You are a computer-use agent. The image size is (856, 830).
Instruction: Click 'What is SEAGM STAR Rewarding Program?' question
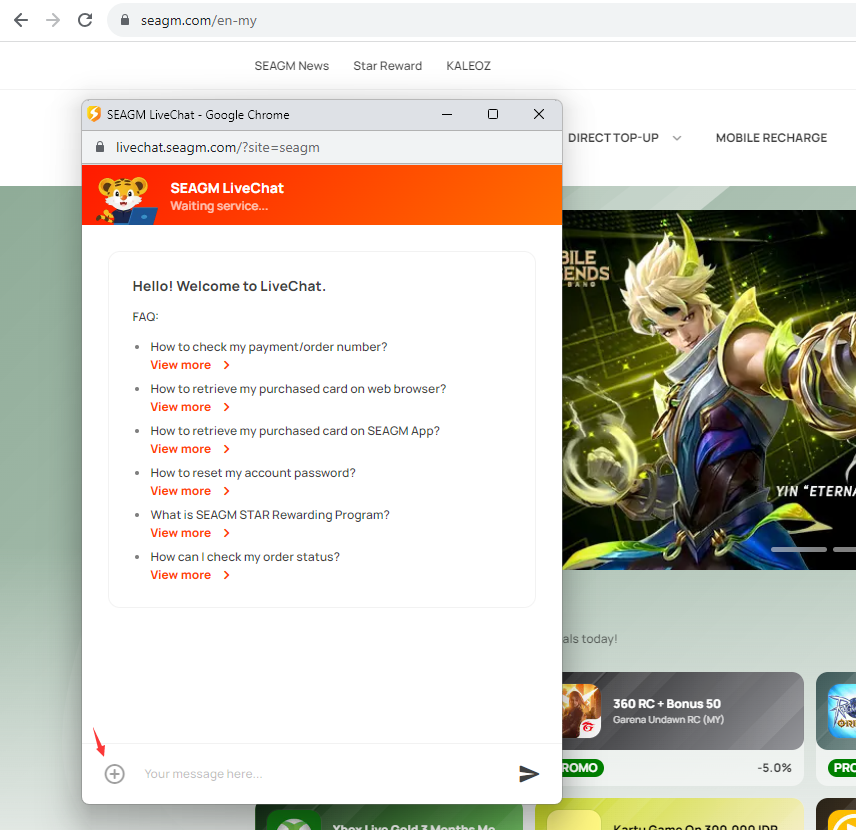[x=270, y=515]
